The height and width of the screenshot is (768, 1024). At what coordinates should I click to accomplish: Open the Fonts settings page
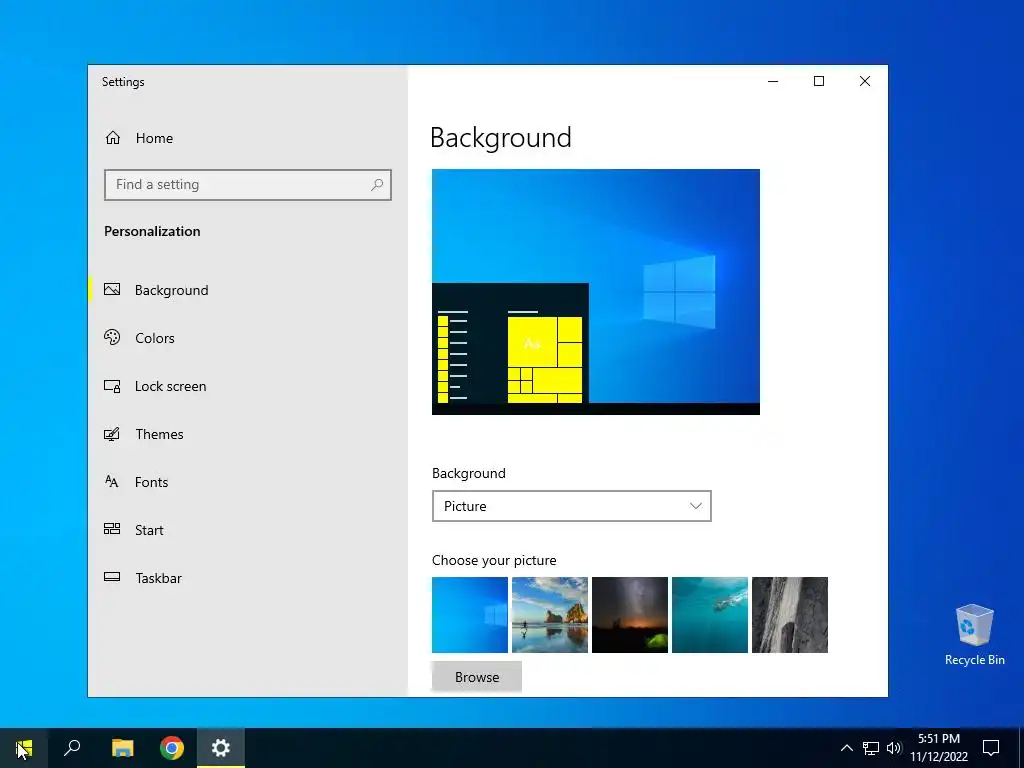(x=152, y=482)
